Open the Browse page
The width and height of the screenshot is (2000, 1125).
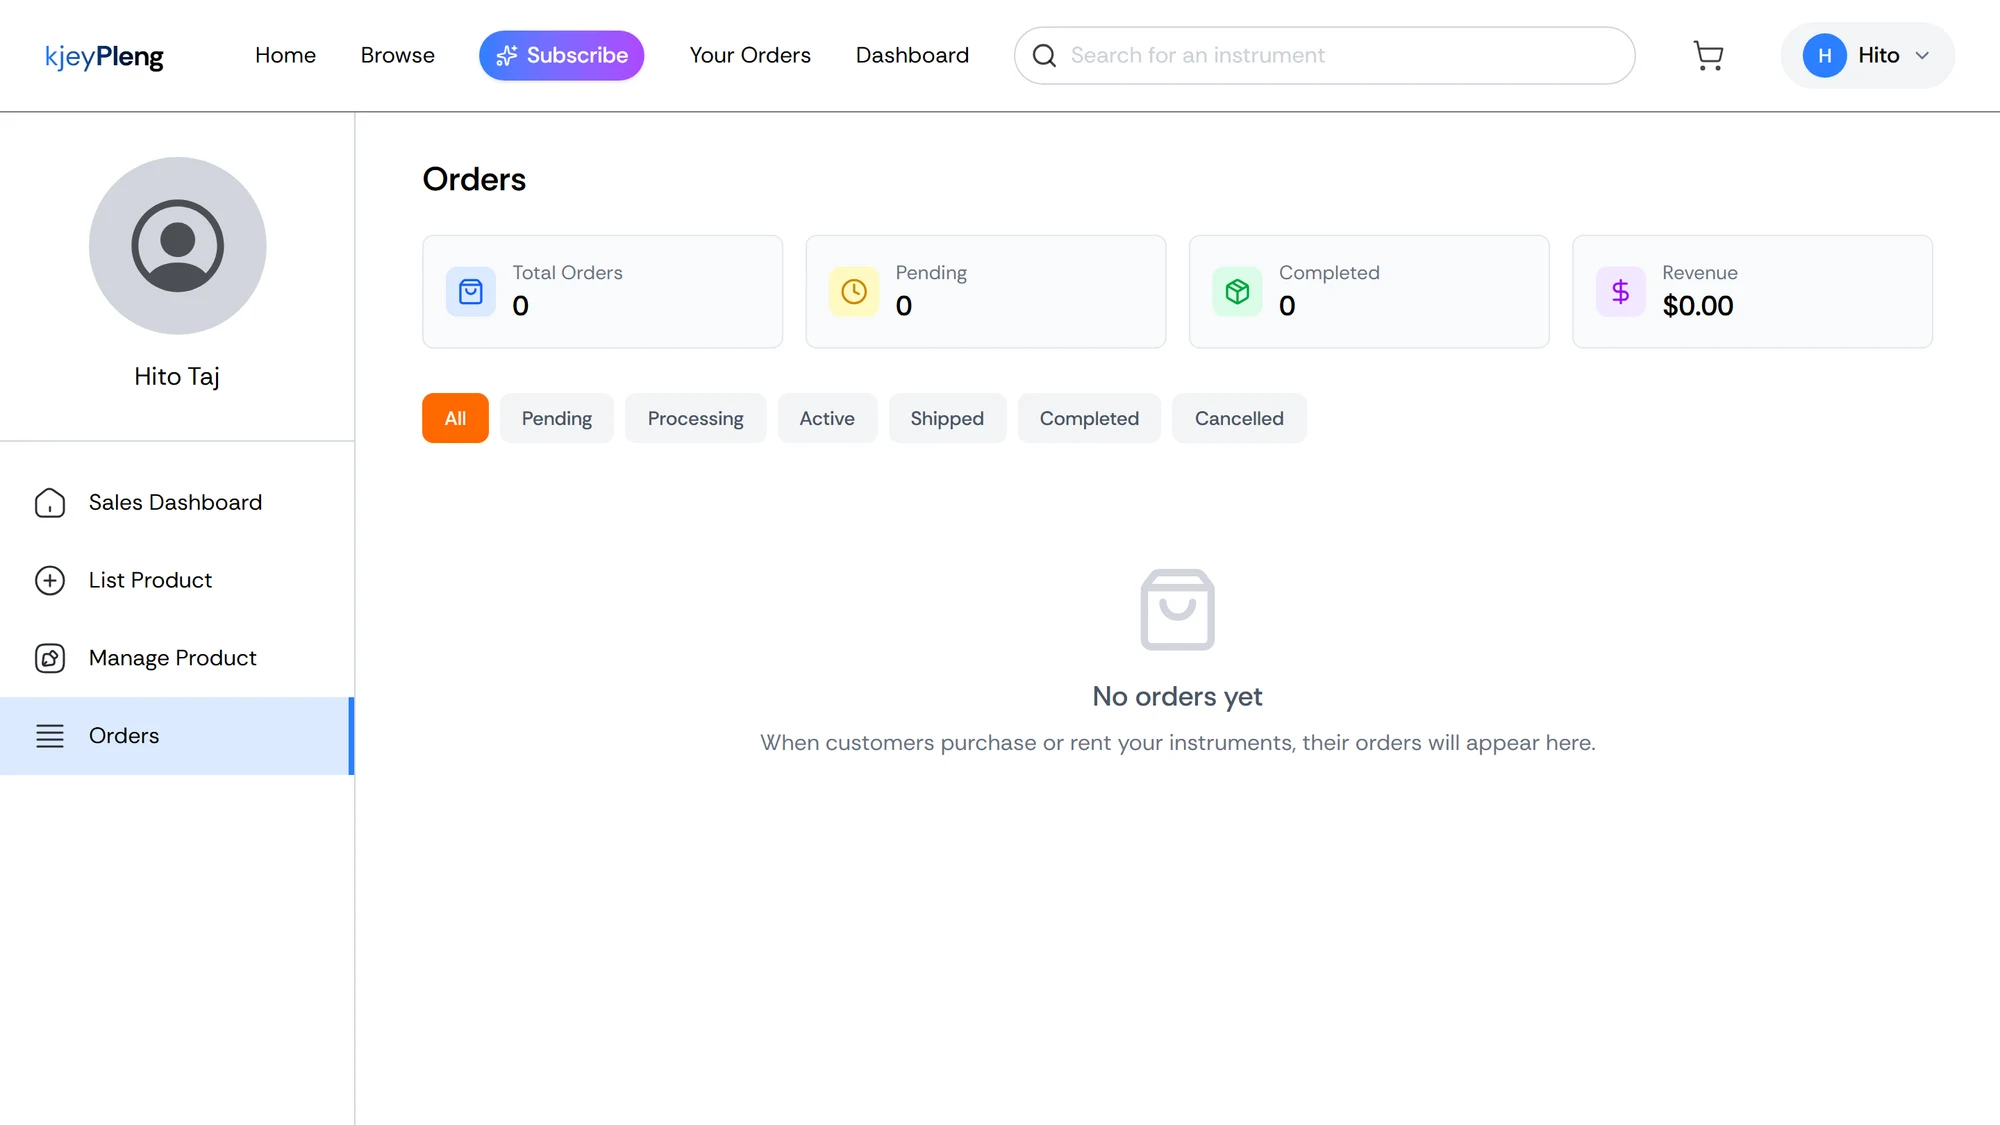click(398, 56)
